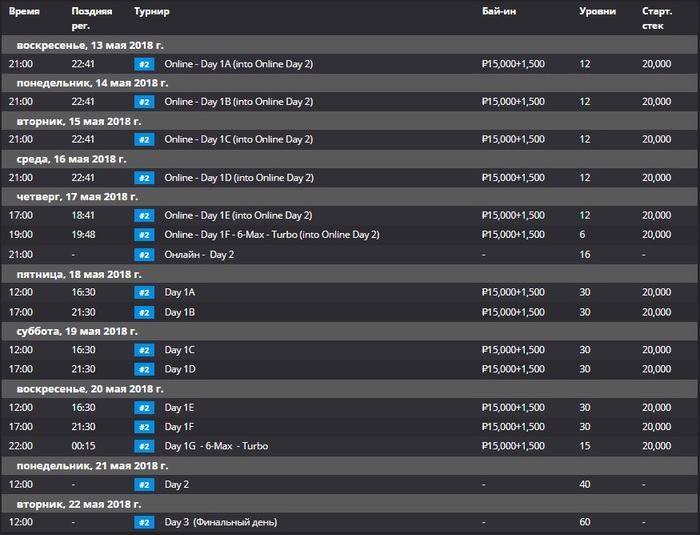Click the #2 badge beside Day 1G 6-Max Turbo
Screen dimensions: 700x535
tap(144, 445)
